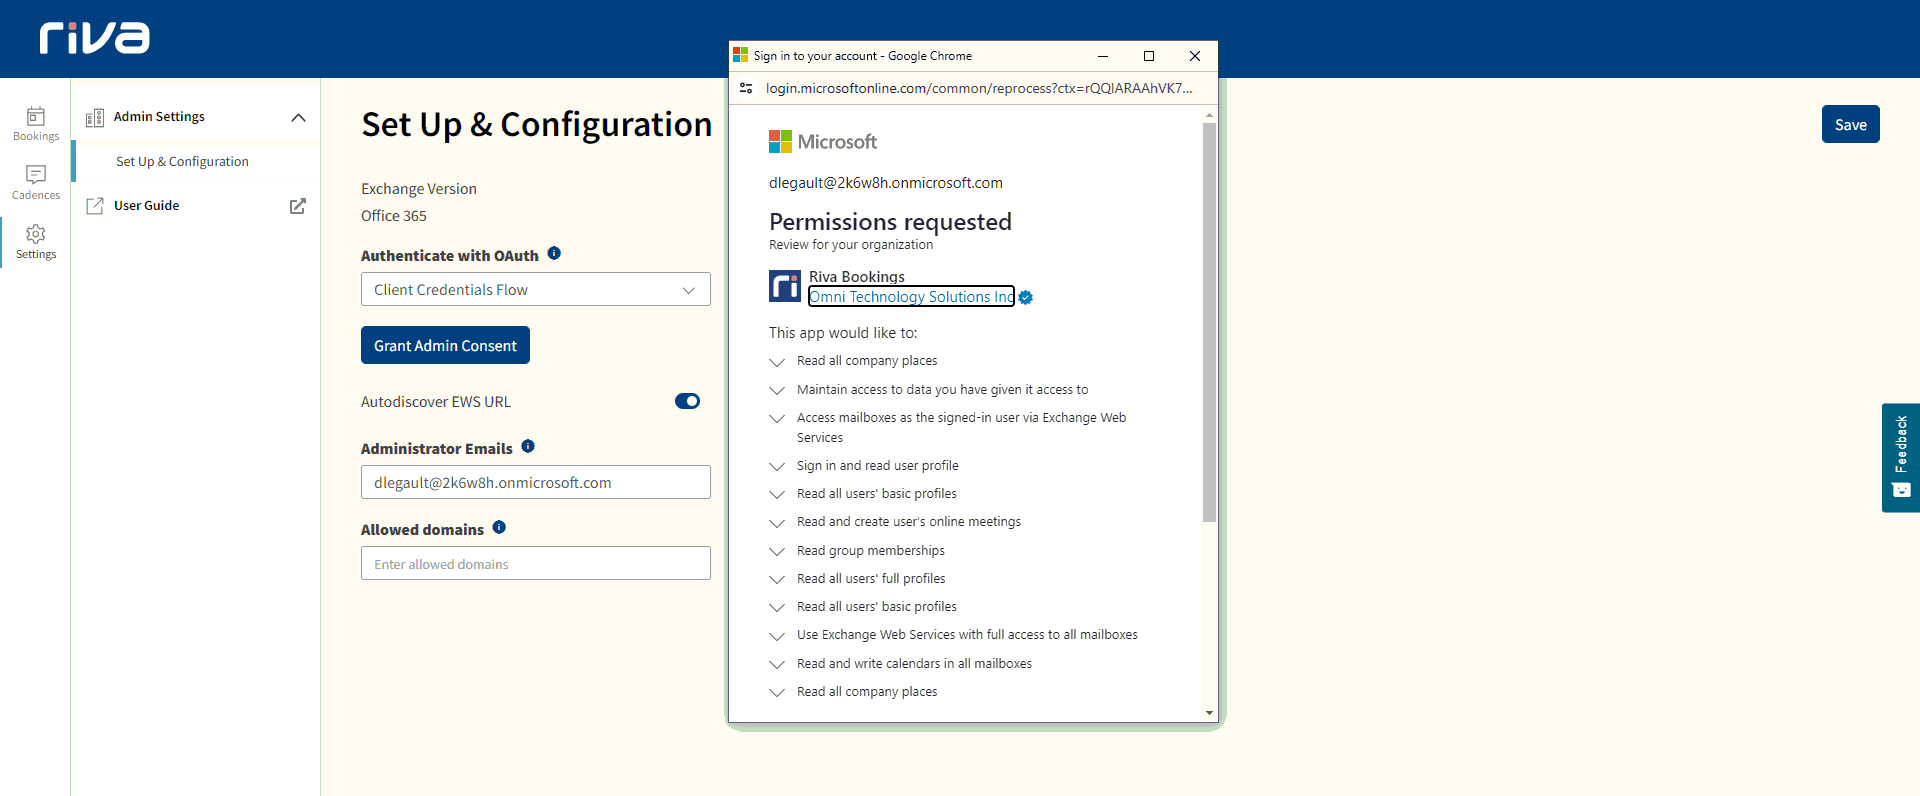Open the Cadences sidebar icon
1920x796 pixels.
coord(36,182)
